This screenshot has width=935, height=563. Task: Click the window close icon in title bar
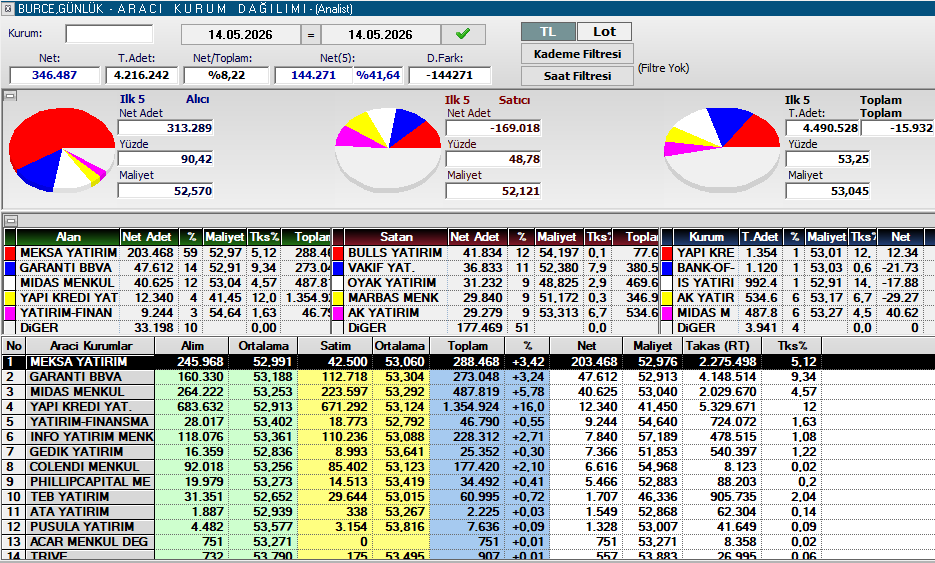click(8, 8)
